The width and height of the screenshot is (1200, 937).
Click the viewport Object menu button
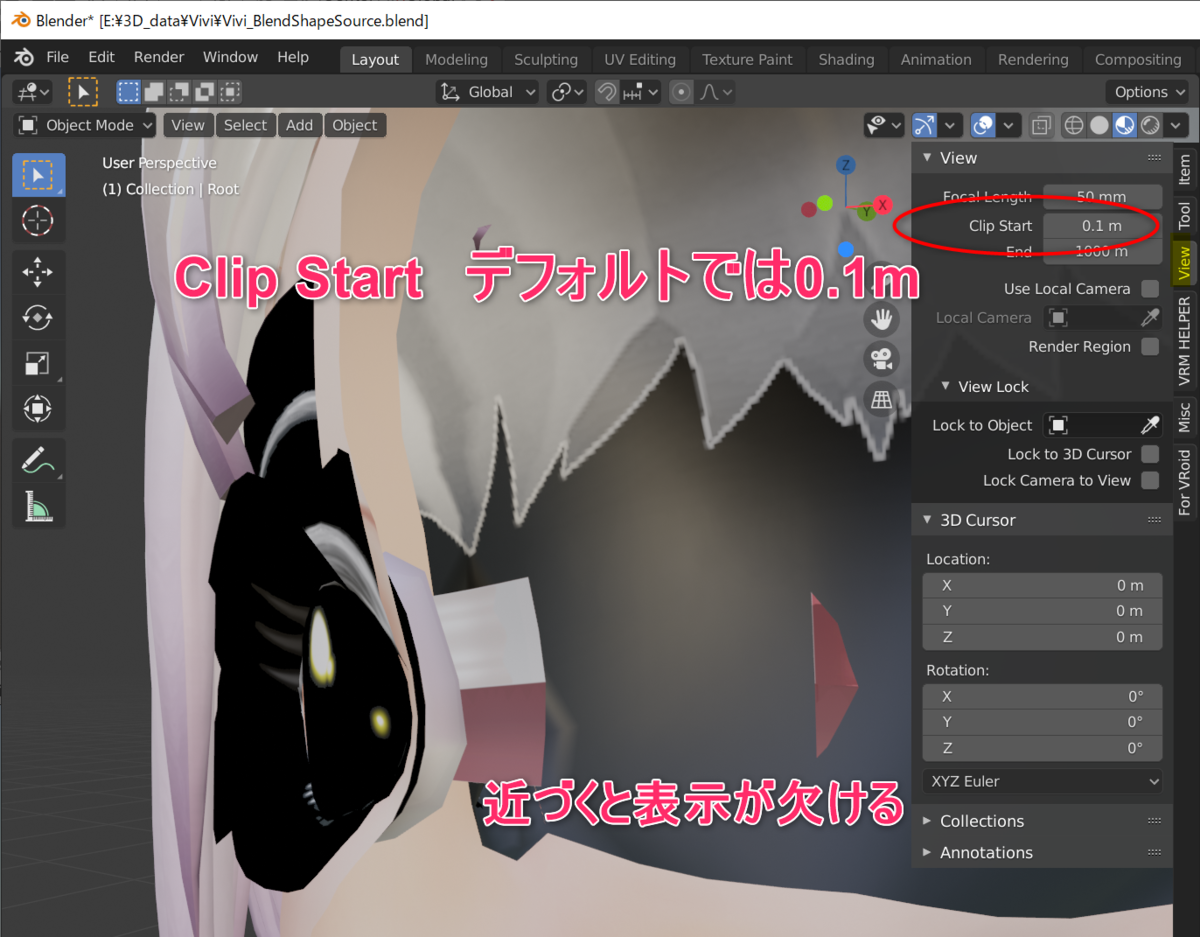click(355, 126)
